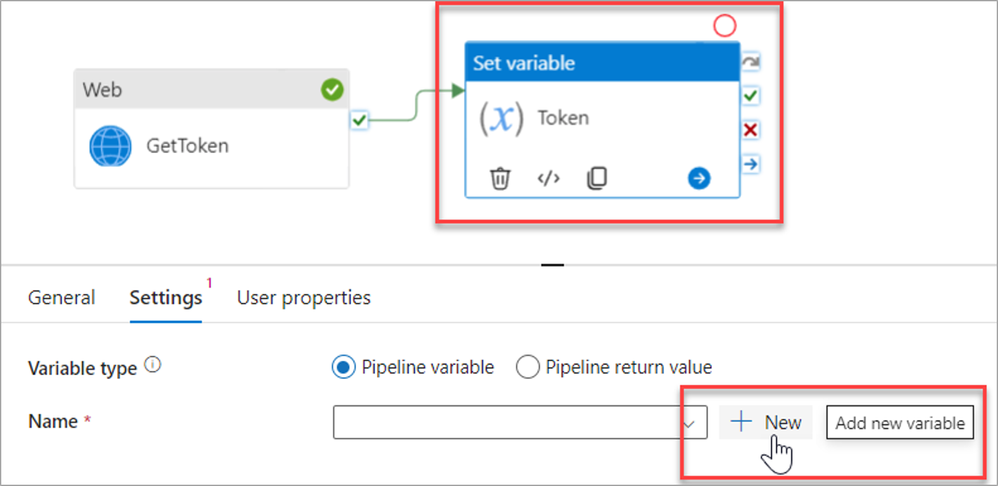The width and height of the screenshot is (998, 486).
Task: Switch to the Settings tab
Action: 166,298
